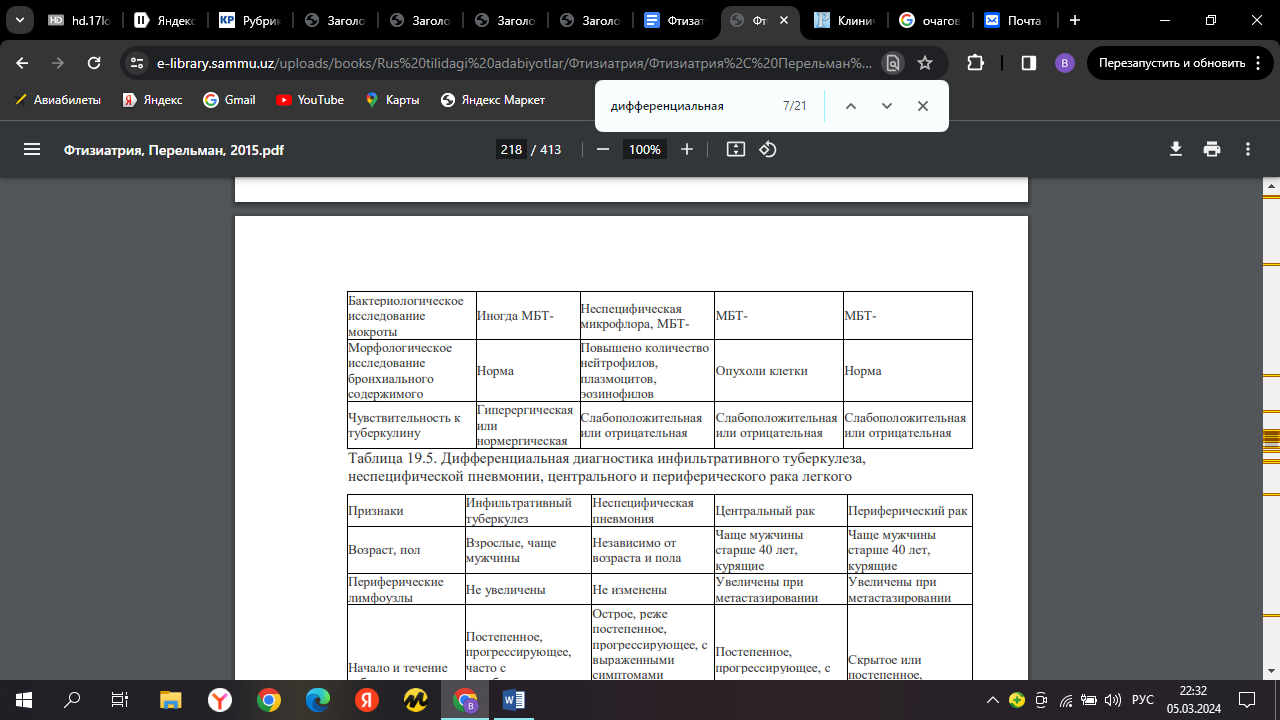Open the YouTube bookmark
This screenshot has height=720, width=1280.
pyautogui.click(x=310, y=100)
